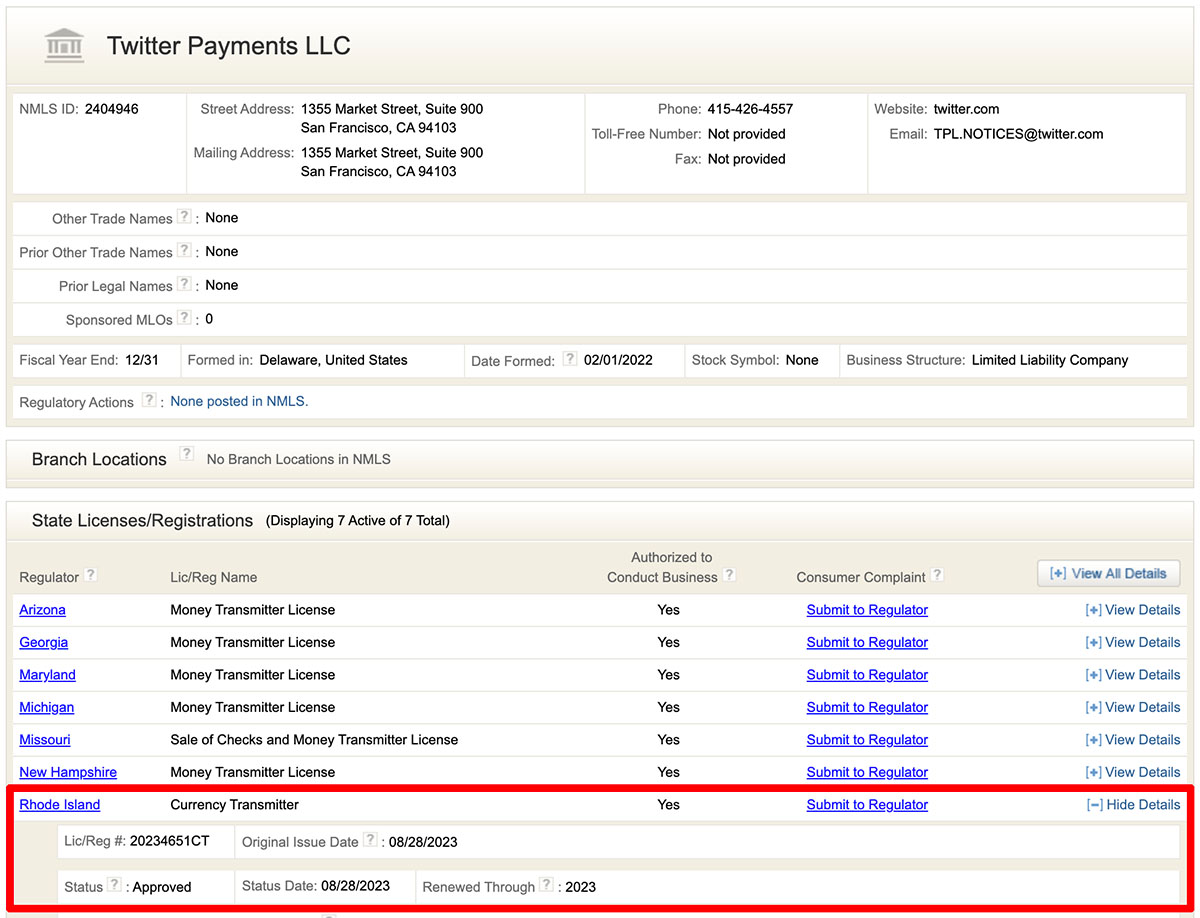The height and width of the screenshot is (918, 1200).
Task: Follow the Georgia regulator link
Action: [44, 642]
